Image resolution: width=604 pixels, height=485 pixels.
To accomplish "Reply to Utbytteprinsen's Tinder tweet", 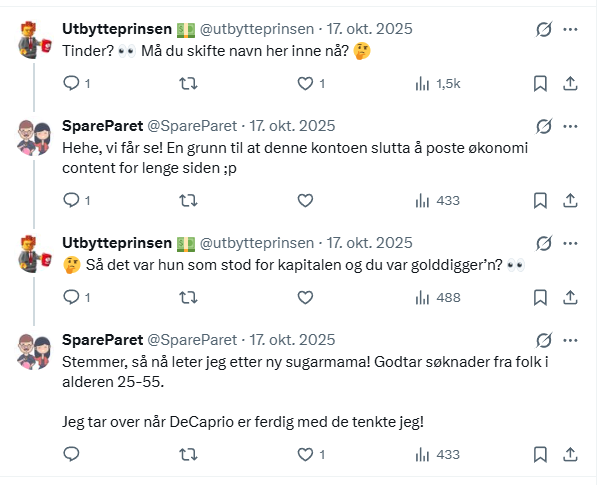I will pos(71,84).
